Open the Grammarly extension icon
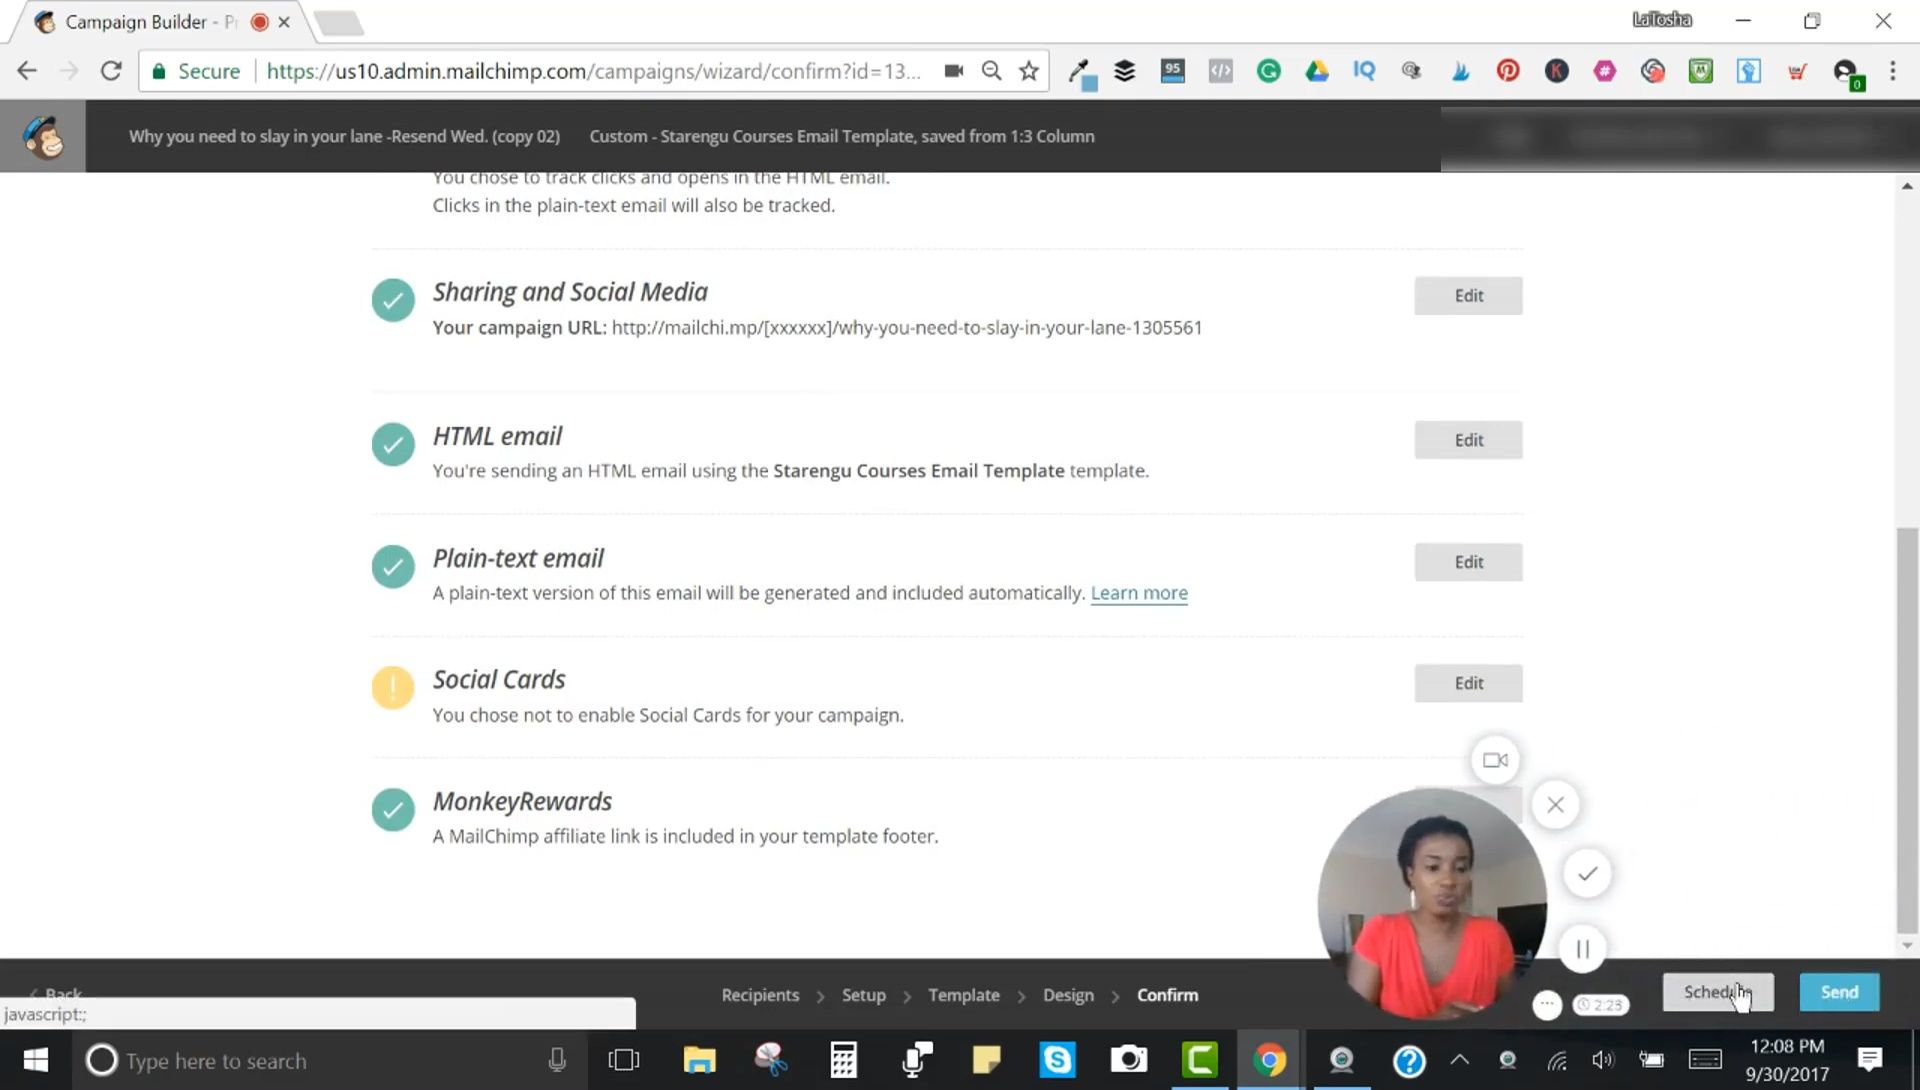Screen dimensions: 1920x1090 pyautogui.click(x=1269, y=71)
